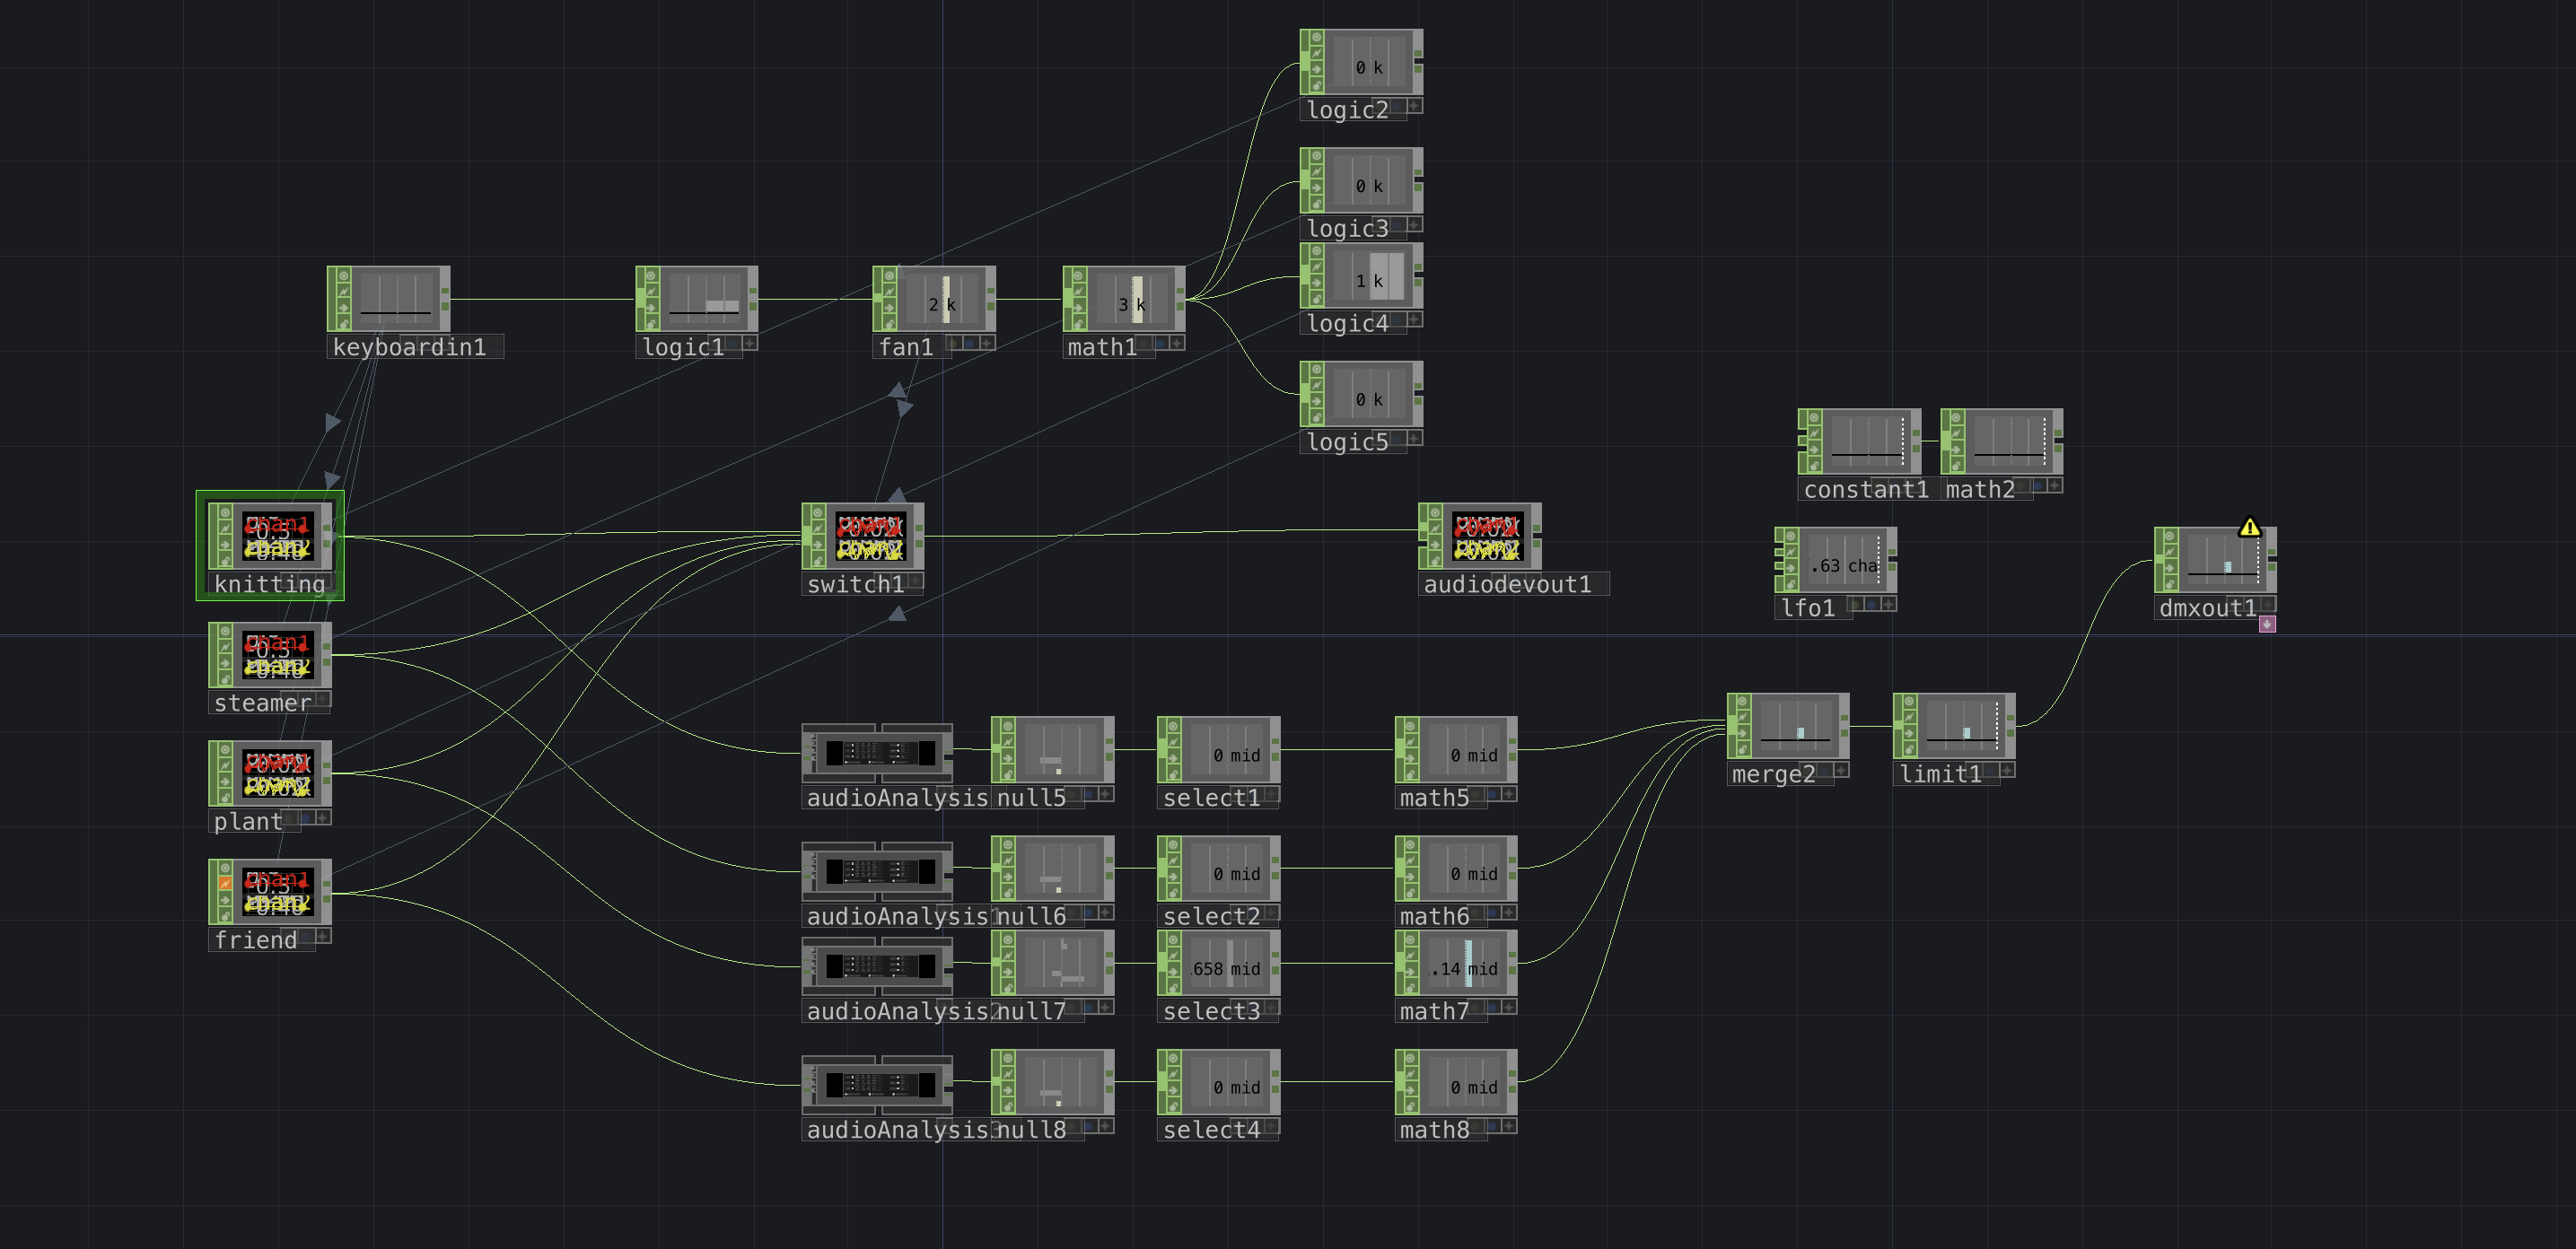Expand the plus button under null5
The image size is (2576, 1249).
point(1106,794)
